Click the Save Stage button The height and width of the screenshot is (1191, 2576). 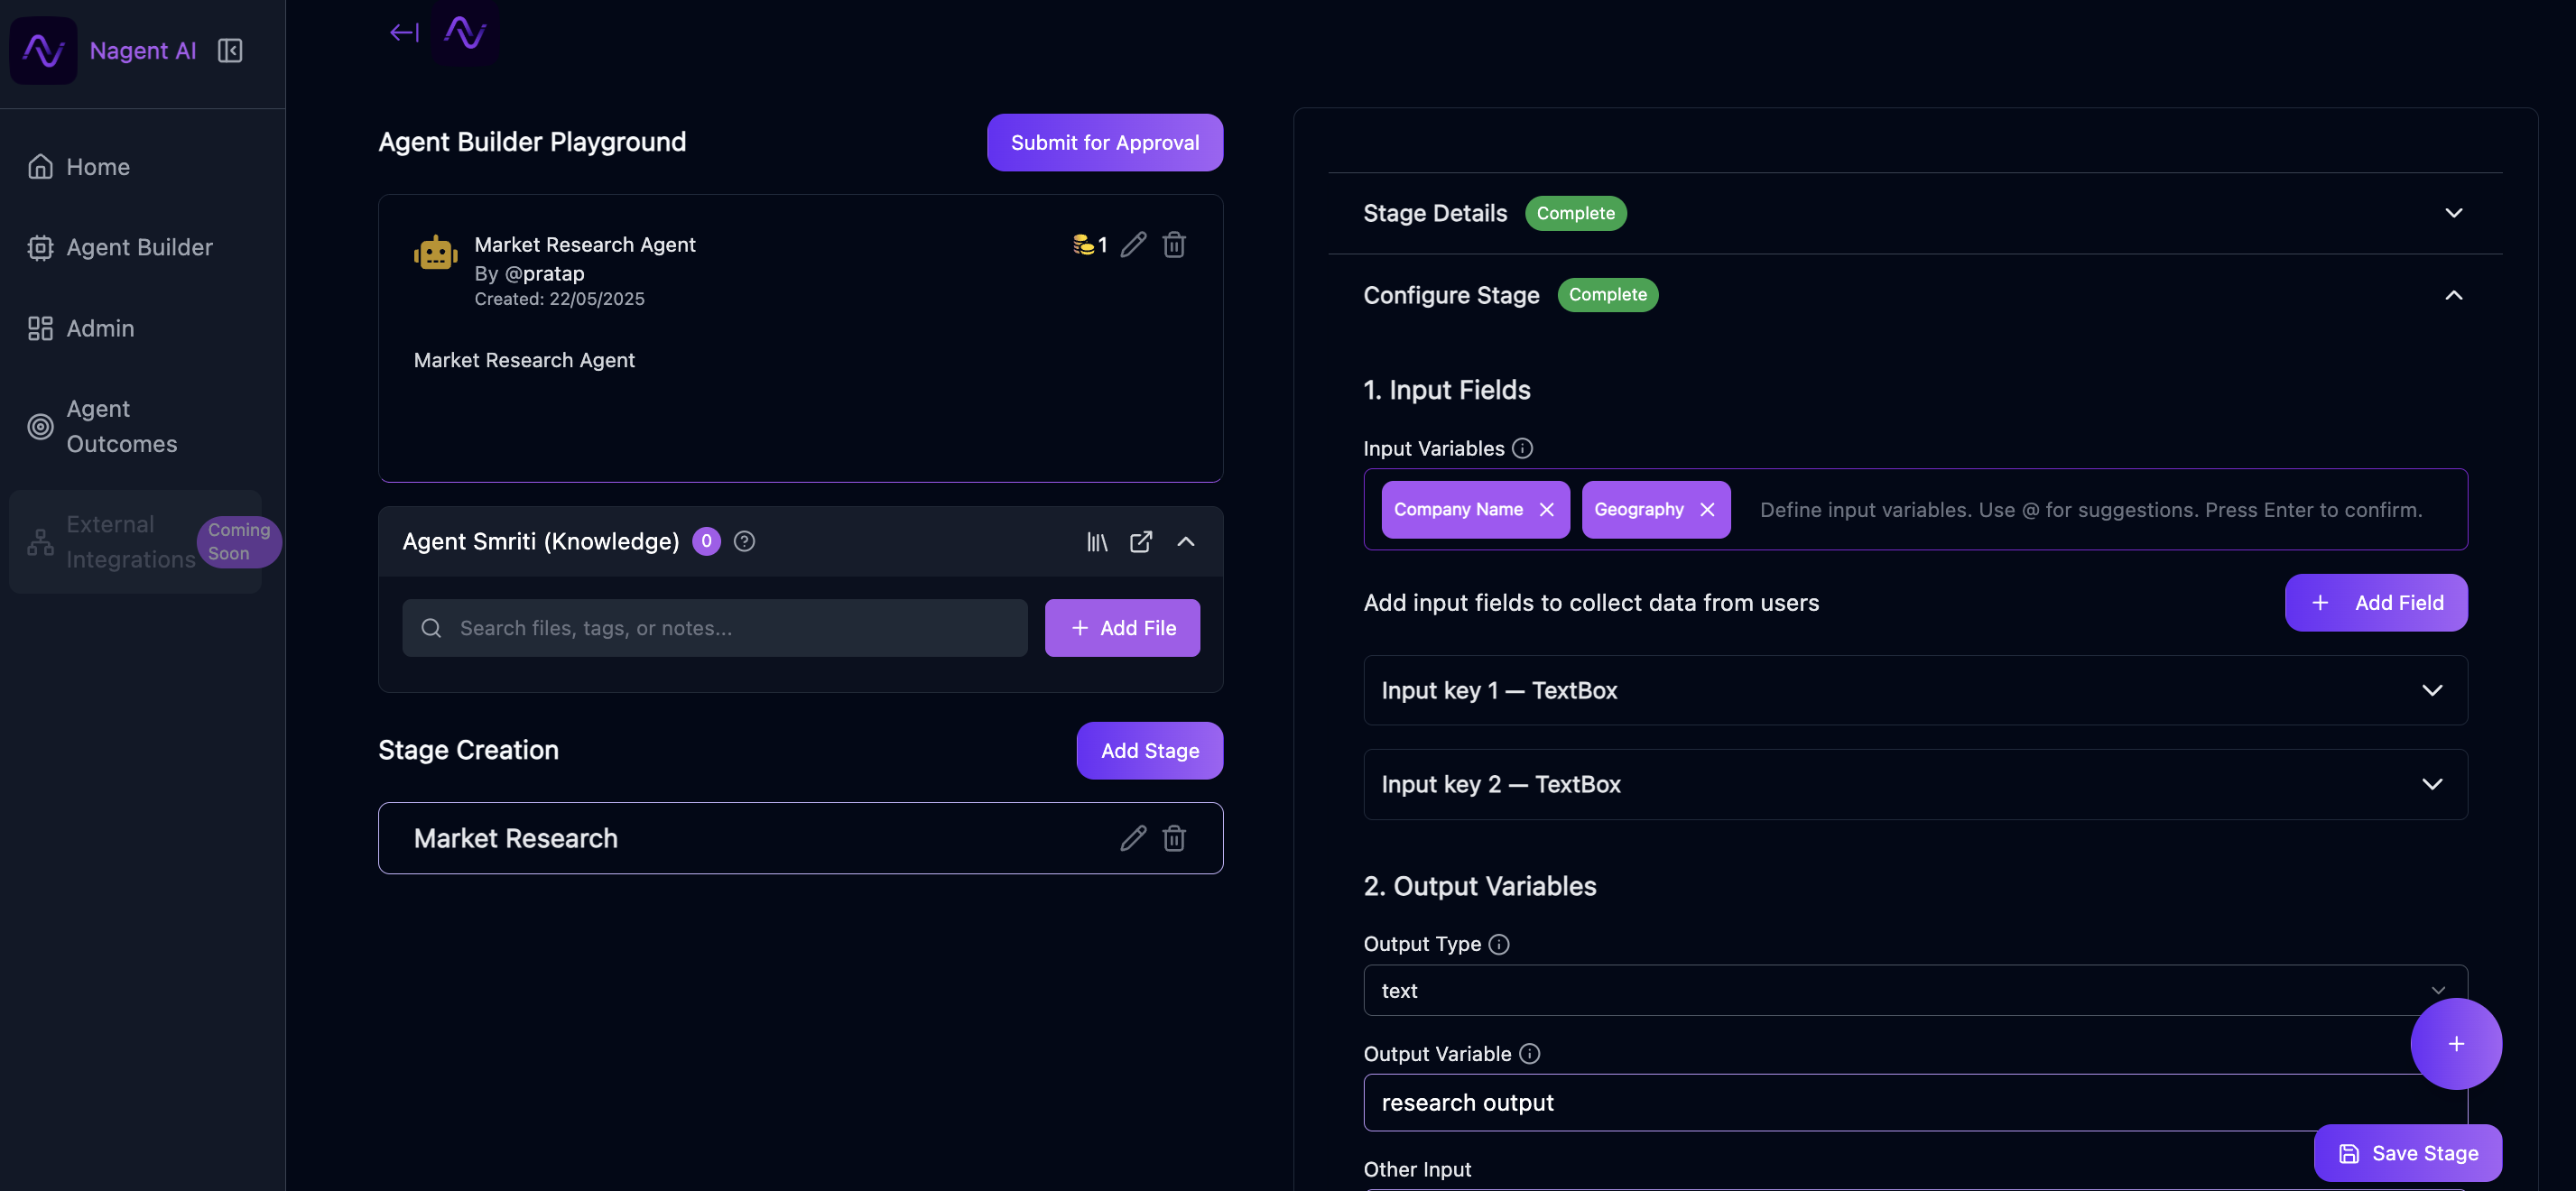tap(2407, 1153)
